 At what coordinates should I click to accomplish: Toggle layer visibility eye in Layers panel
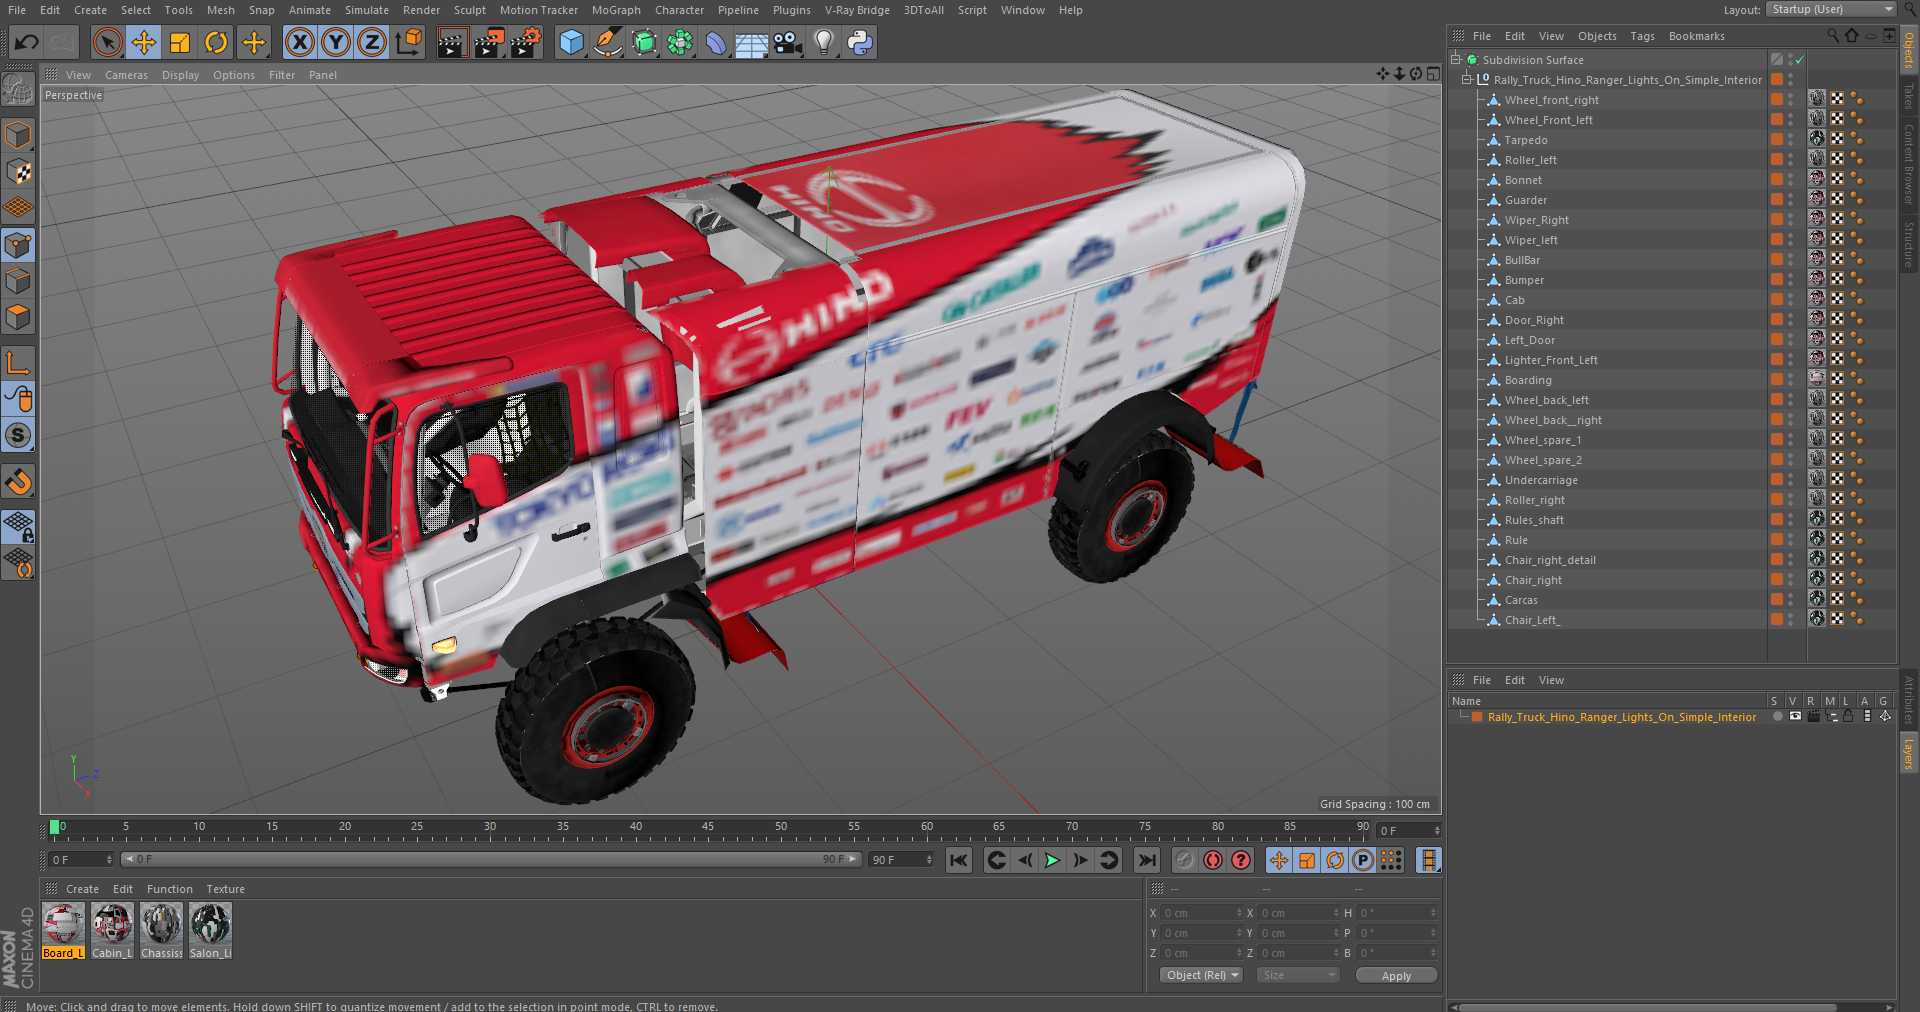pyautogui.click(x=1795, y=716)
